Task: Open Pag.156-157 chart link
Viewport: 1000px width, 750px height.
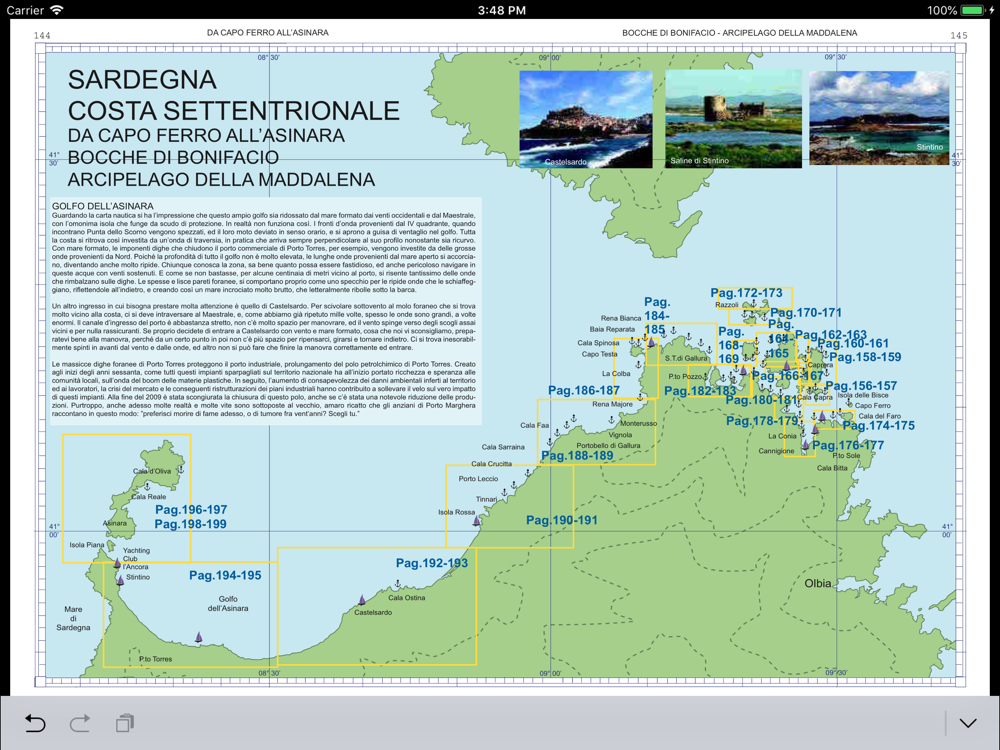Action: click(x=861, y=386)
